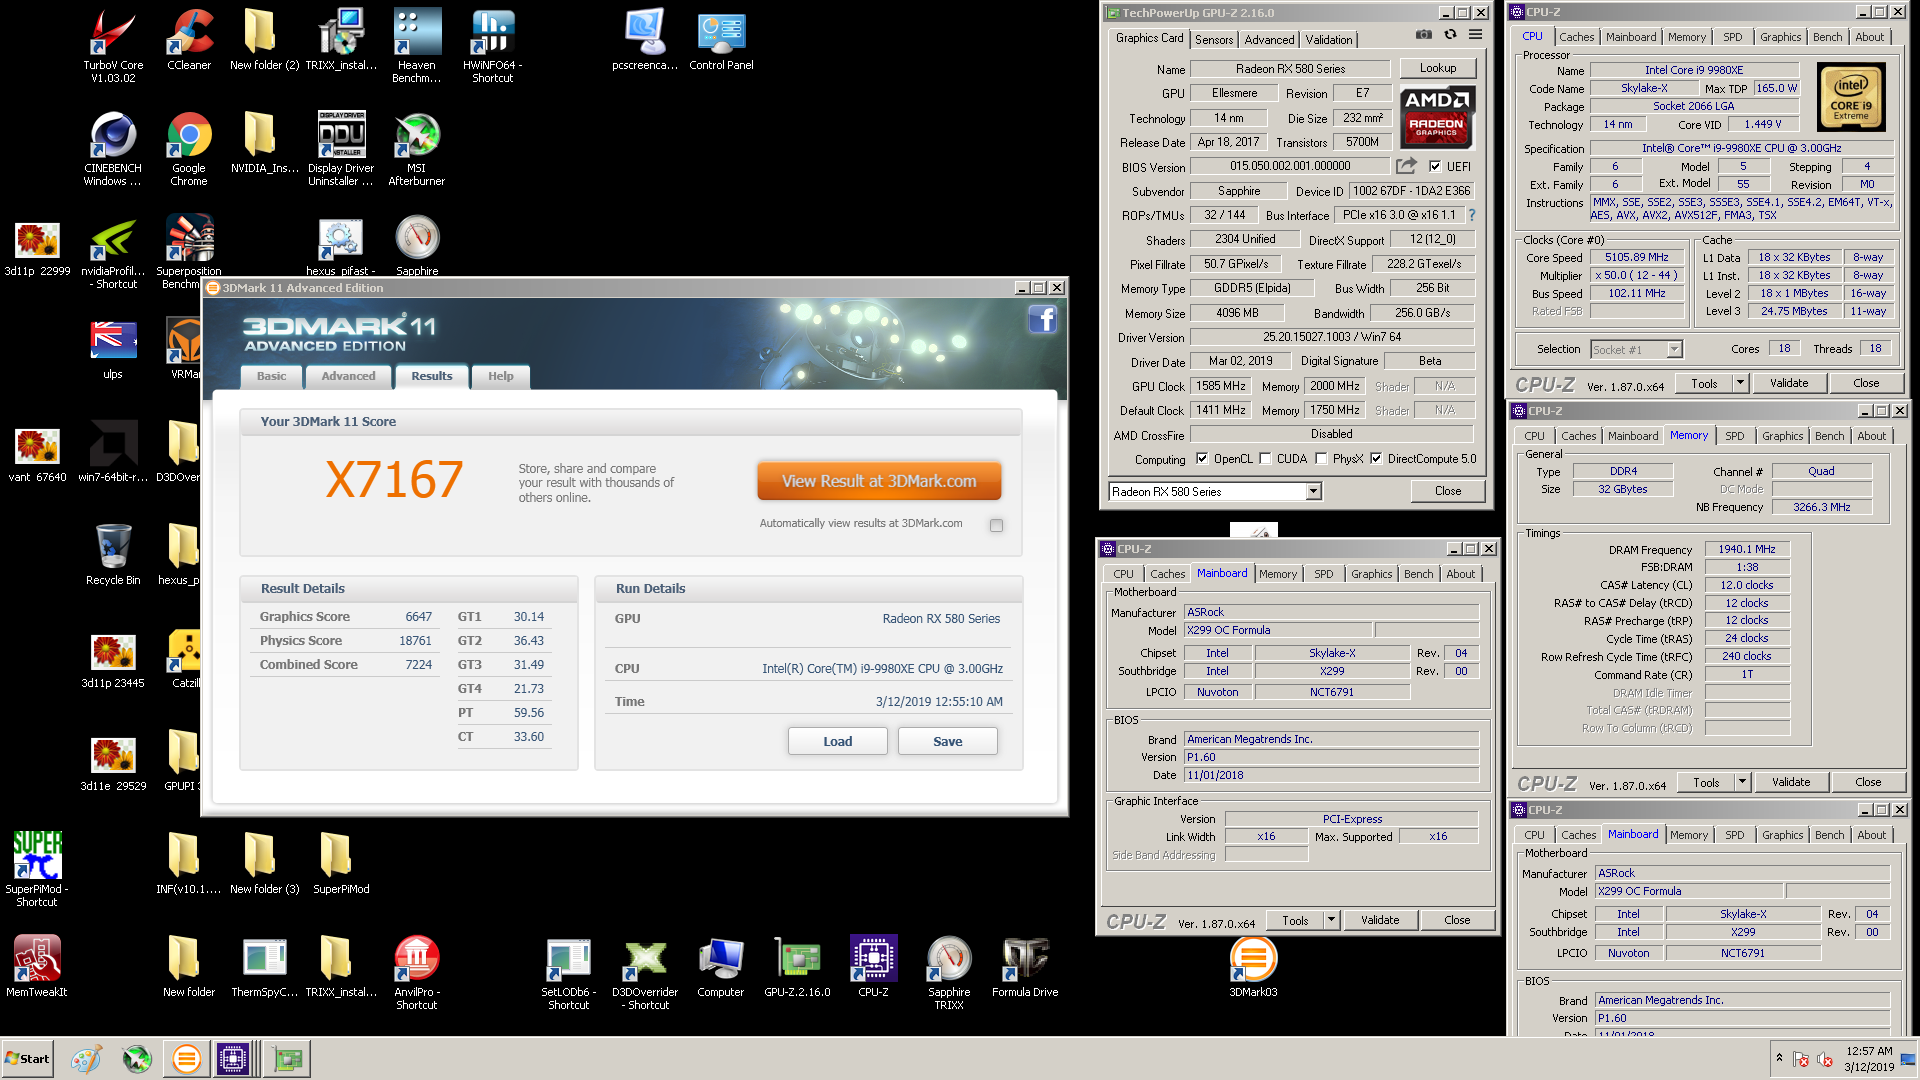Refresh GPU-Z sensor data icon

point(1450,35)
